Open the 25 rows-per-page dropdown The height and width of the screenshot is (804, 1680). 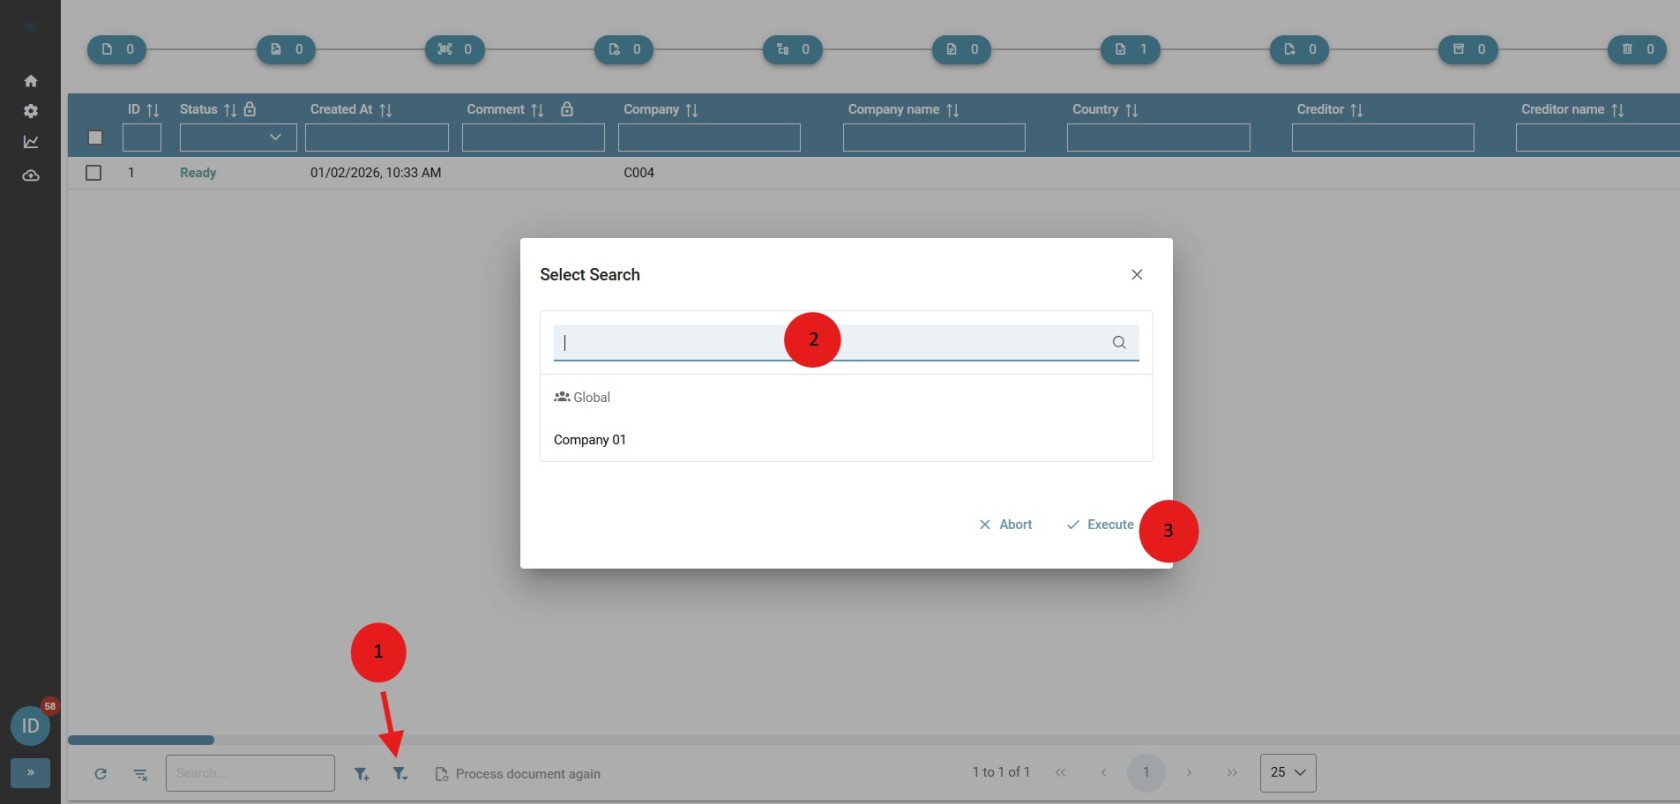click(x=1287, y=772)
